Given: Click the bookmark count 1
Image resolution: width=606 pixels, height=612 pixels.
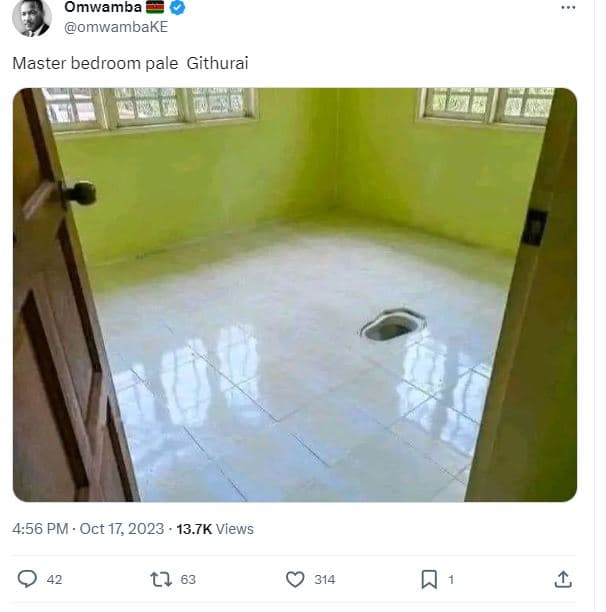Looking at the screenshot, I should (x=451, y=579).
